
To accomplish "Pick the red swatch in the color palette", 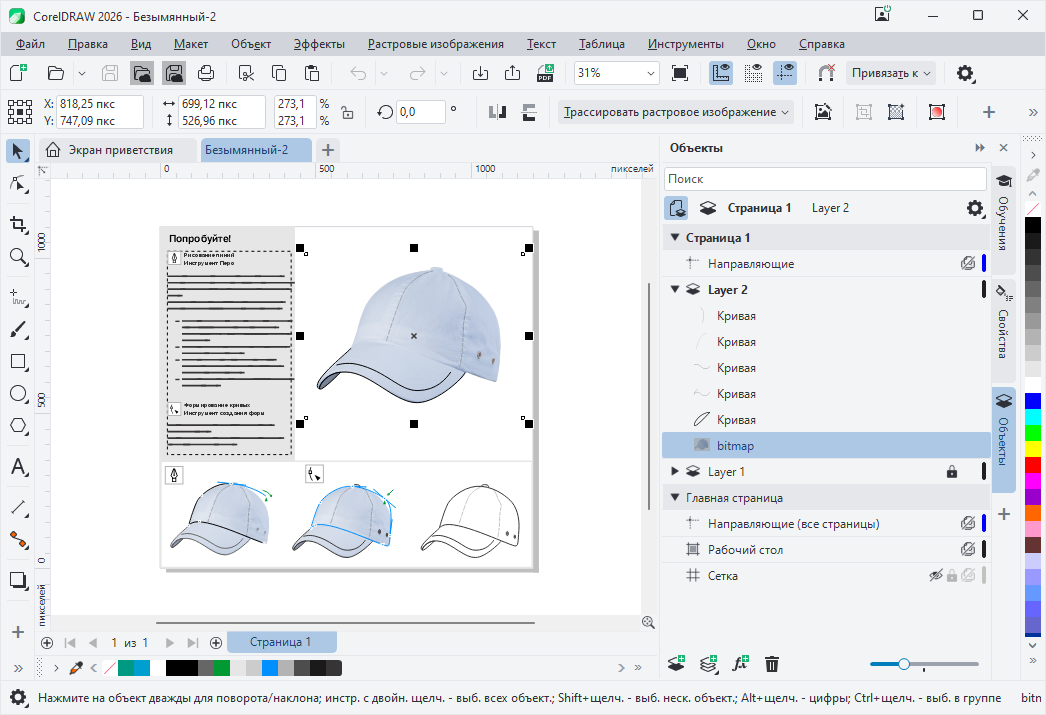I will (1033, 465).
